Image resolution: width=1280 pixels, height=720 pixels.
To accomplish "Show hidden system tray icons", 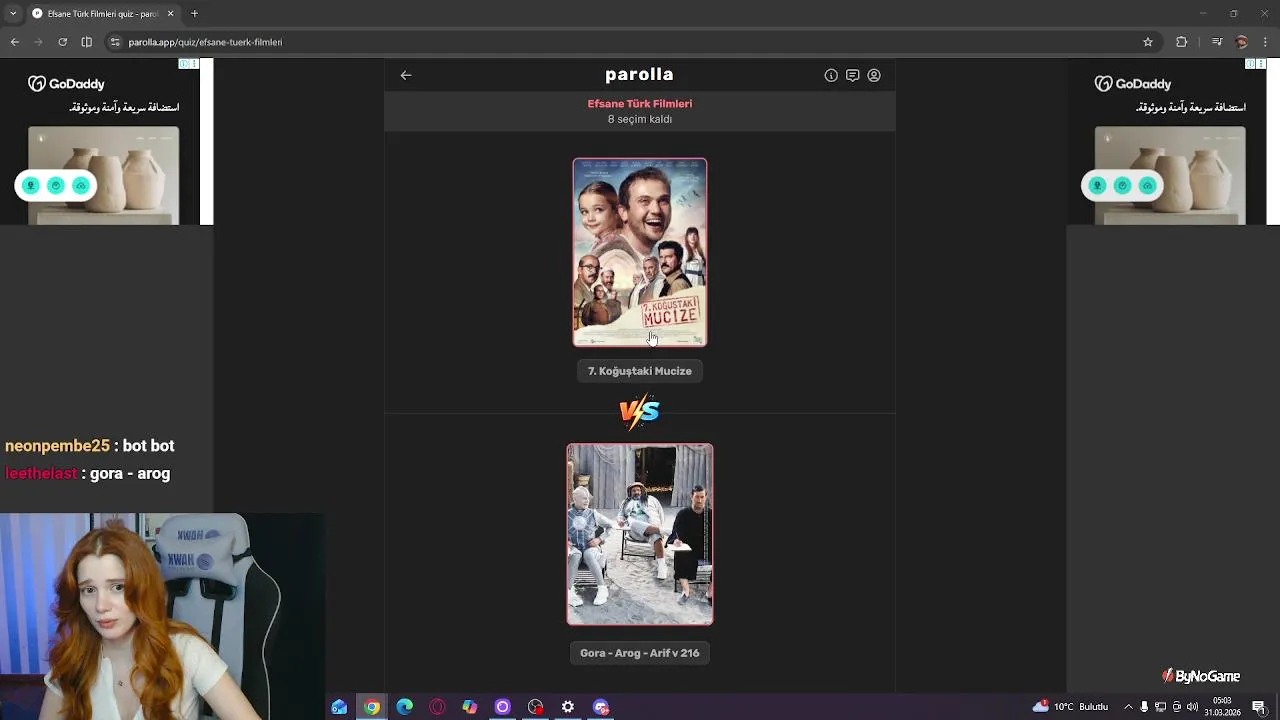I will (1128, 707).
